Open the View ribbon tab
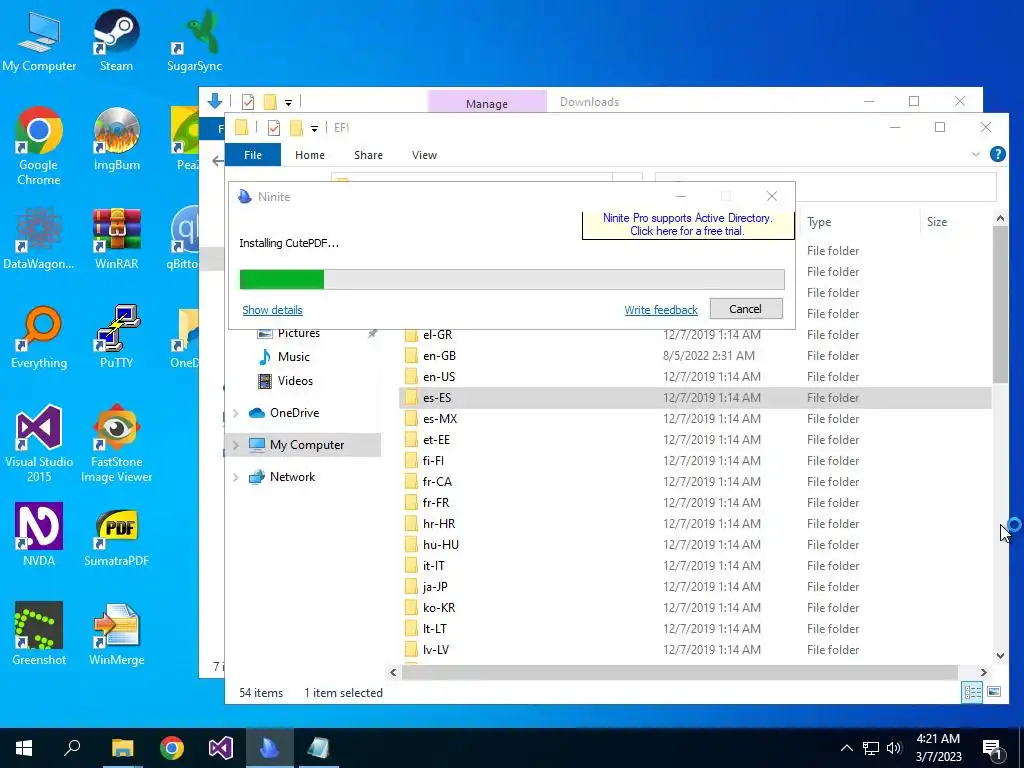Image resolution: width=1024 pixels, height=768 pixels. pyautogui.click(x=424, y=155)
